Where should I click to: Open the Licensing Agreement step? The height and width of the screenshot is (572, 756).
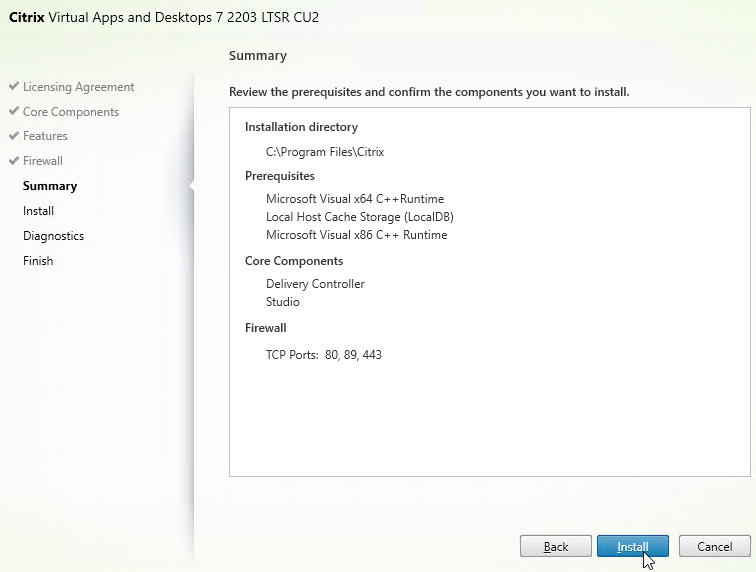point(79,87)
